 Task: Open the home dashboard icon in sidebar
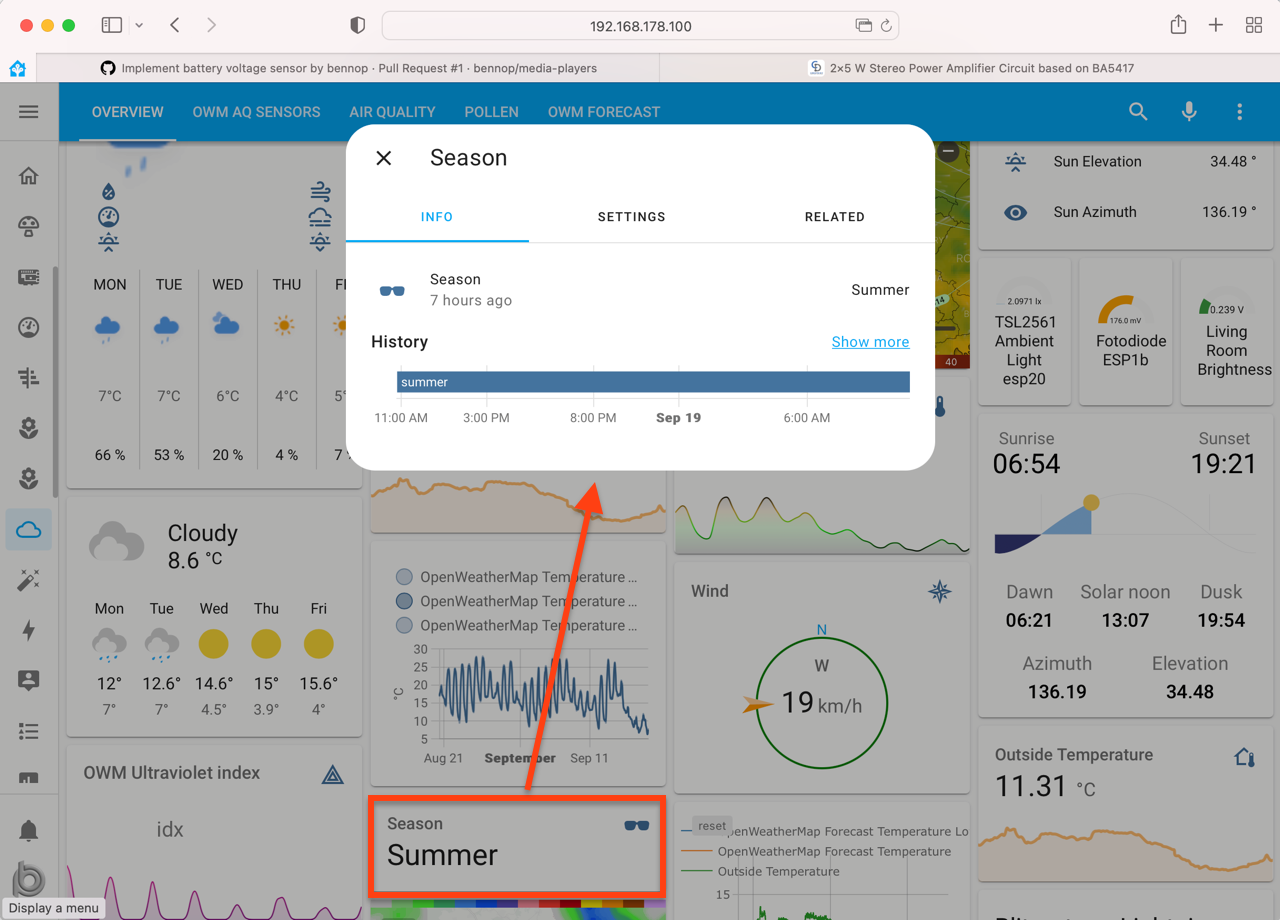click(28, 175)
